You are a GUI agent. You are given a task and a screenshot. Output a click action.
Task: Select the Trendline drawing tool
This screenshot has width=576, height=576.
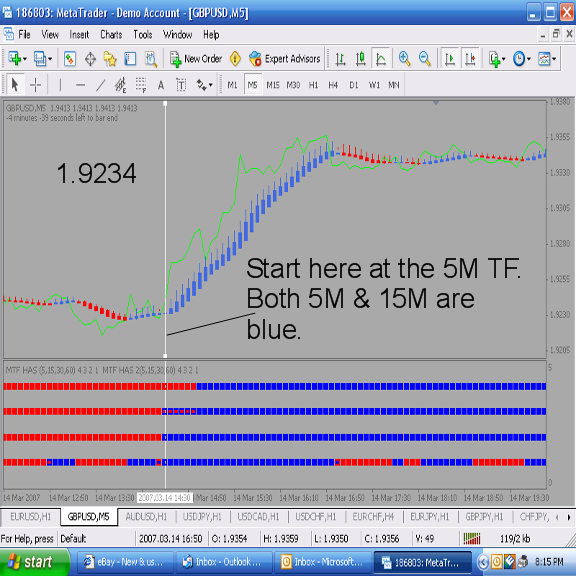(x=100, y=85)
